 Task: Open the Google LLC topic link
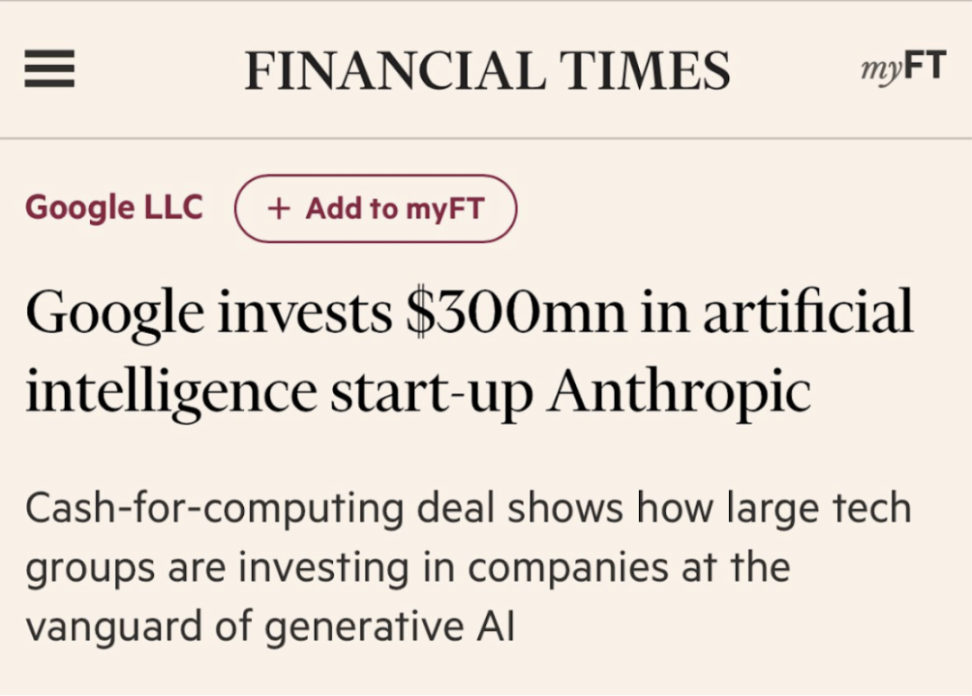pyautogui.click(x=114, y=208)
